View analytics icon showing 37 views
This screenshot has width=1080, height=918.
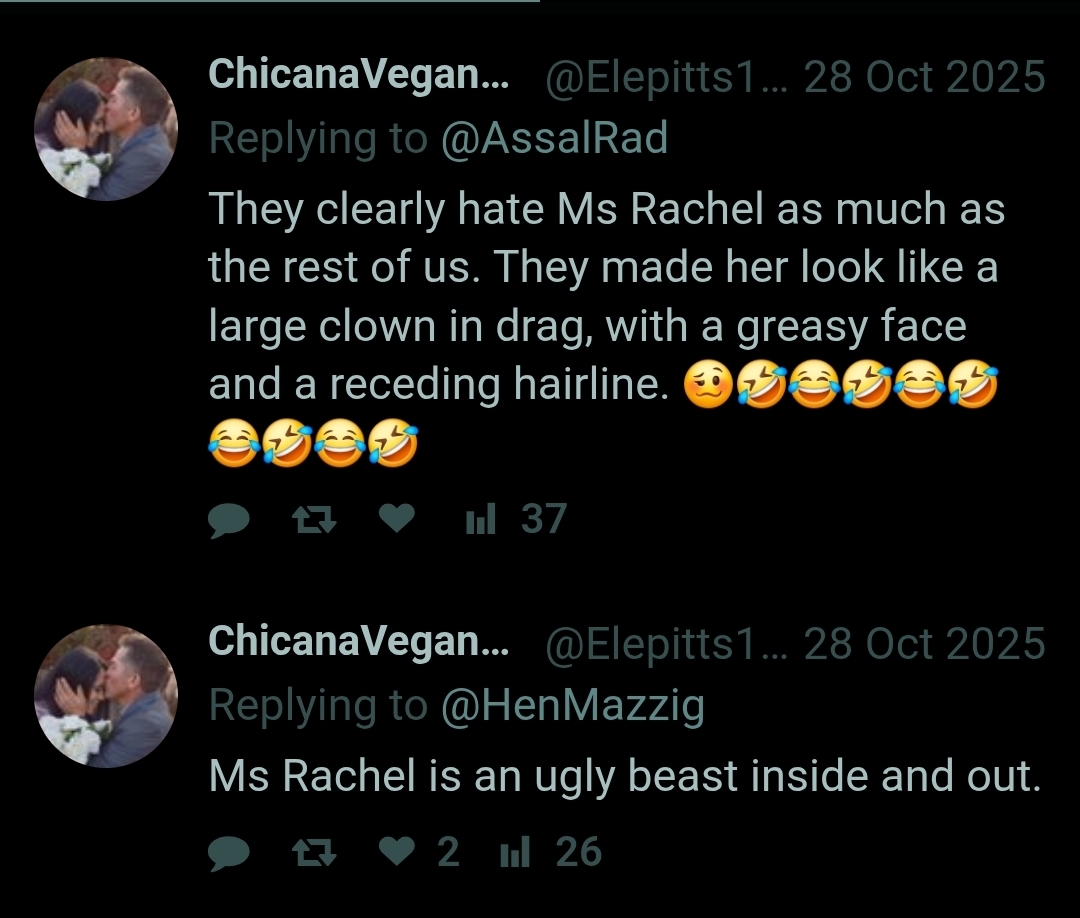pyautogui.click(x=481, y=519)
